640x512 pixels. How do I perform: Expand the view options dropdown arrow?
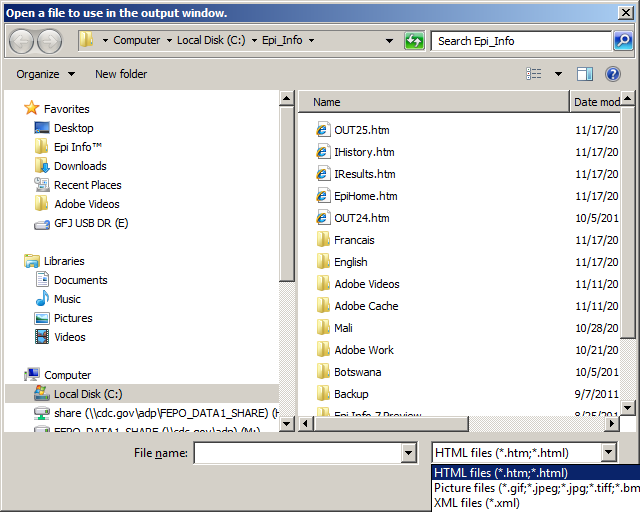coord(558,74)
